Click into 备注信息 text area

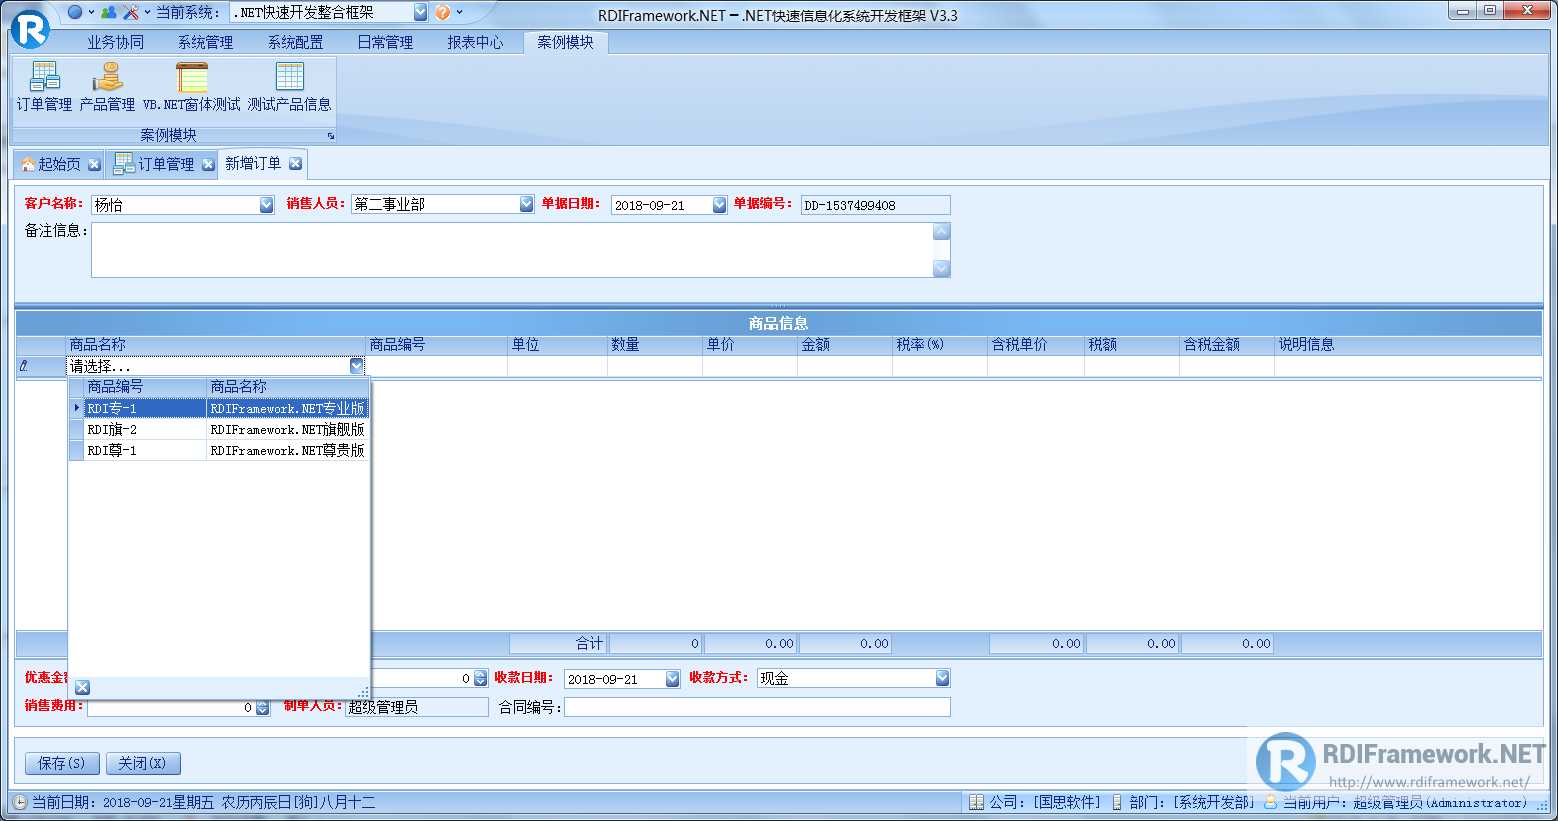(512, 250)
